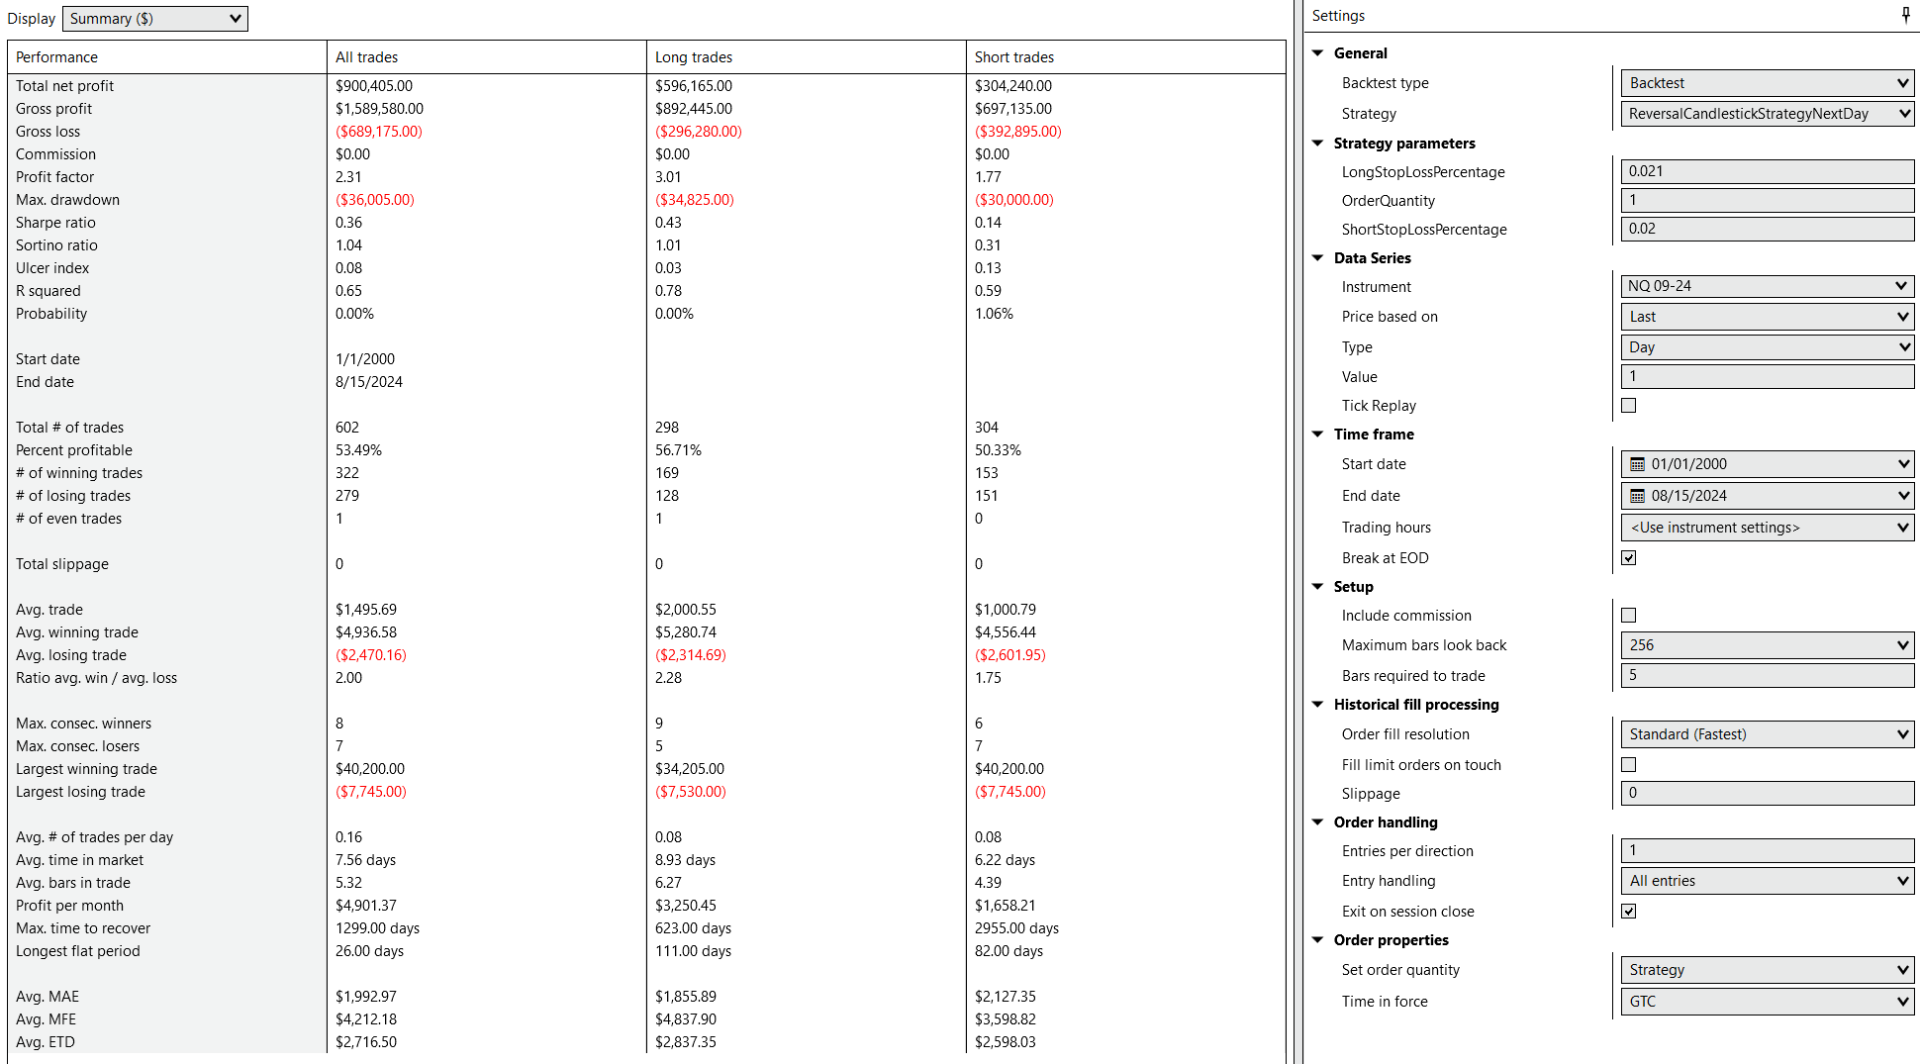Click the $900,405.00 total net profit value
The height and width of the screenshot is (1064, 1920).
coord(374,86)
